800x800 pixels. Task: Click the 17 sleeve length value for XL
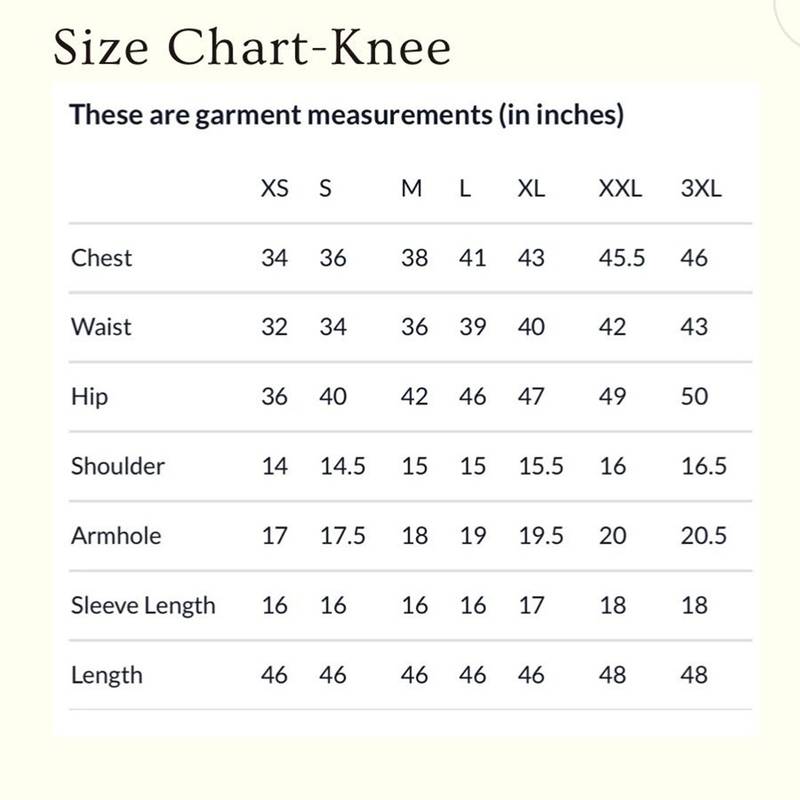[531, 605]
